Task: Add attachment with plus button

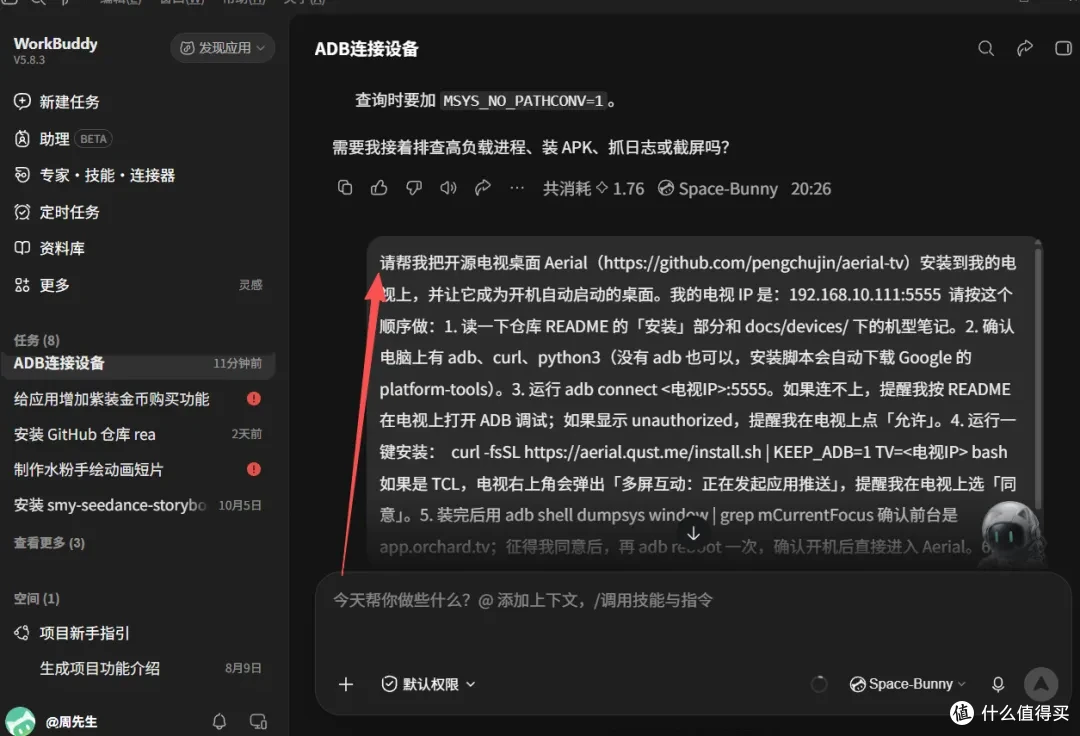Action: 346,684
